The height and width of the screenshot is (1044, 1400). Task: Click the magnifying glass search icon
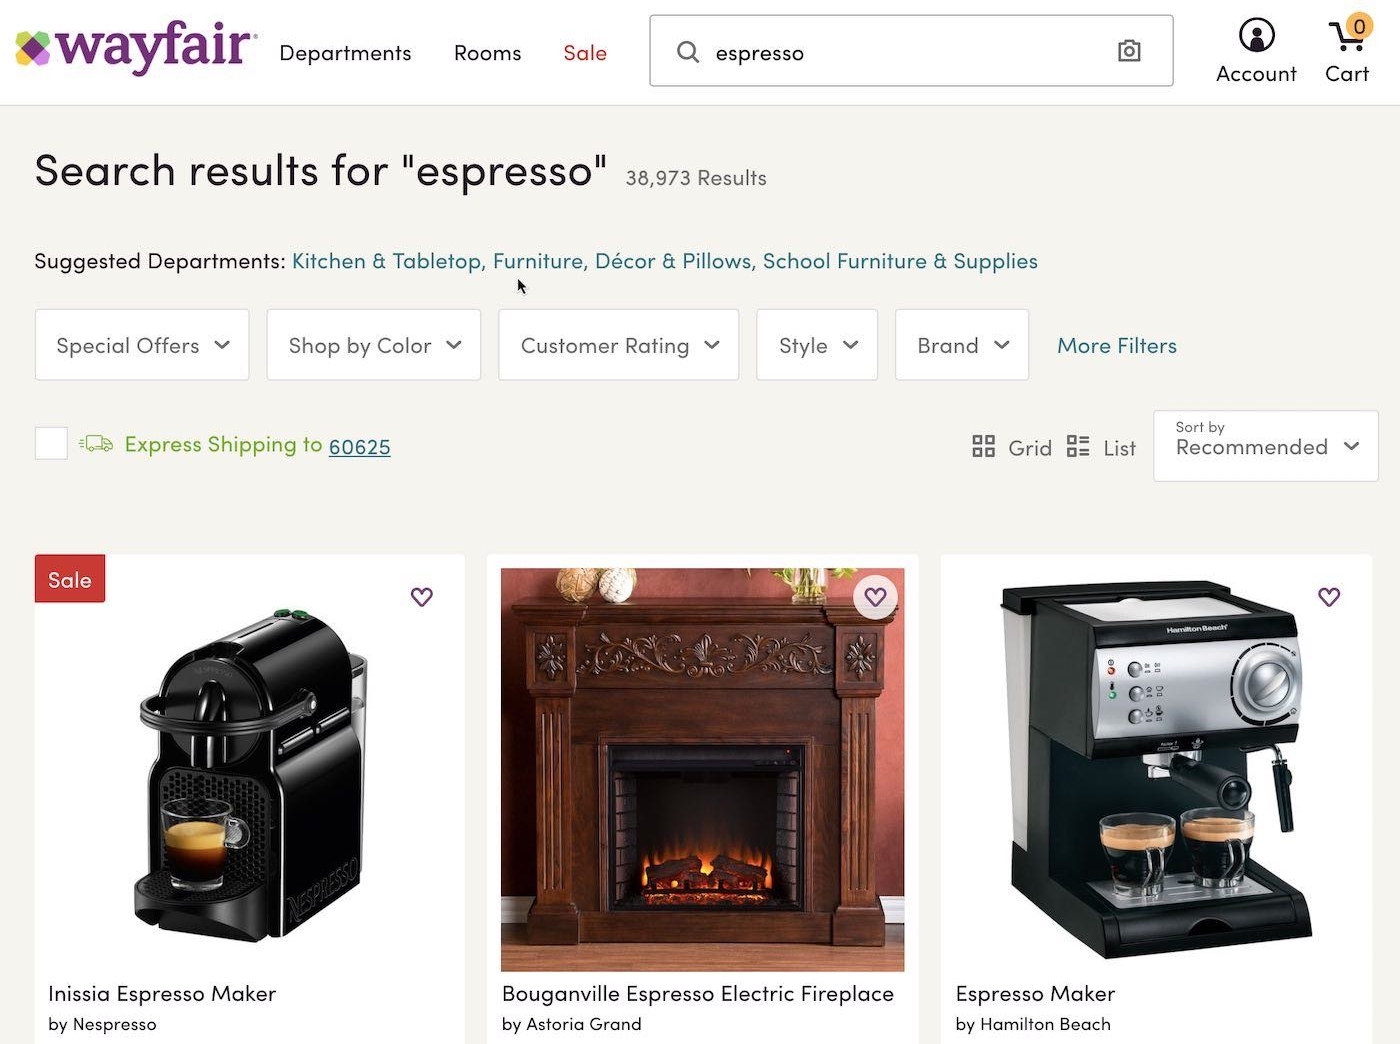click(x=688, y=52)
